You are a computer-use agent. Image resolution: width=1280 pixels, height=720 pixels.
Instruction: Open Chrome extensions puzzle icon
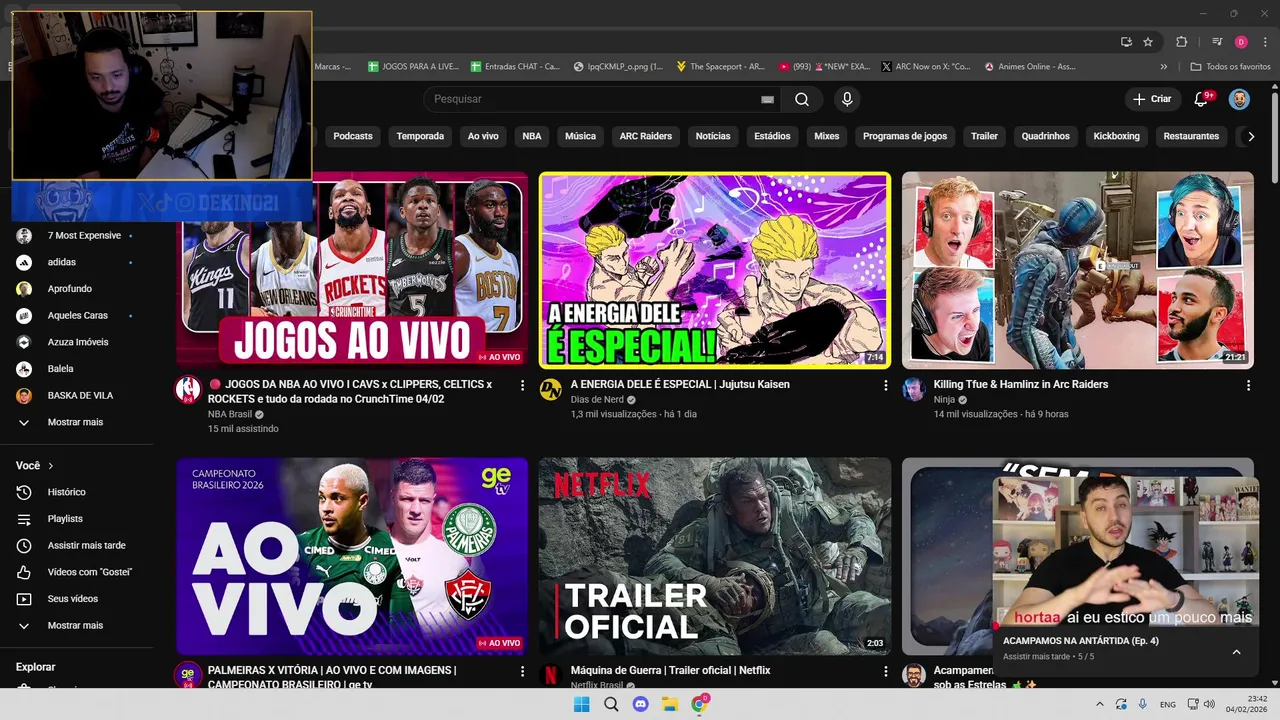1181,42
